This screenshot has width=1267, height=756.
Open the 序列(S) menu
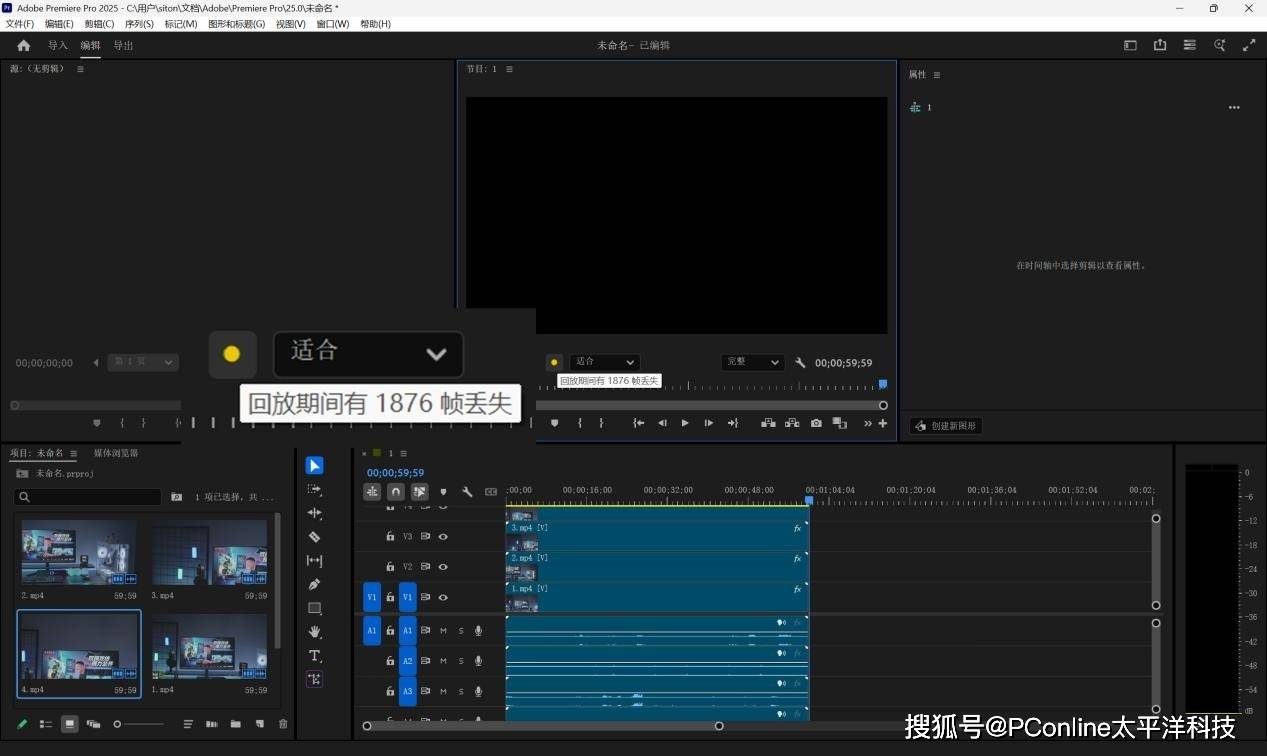point(139,24)
